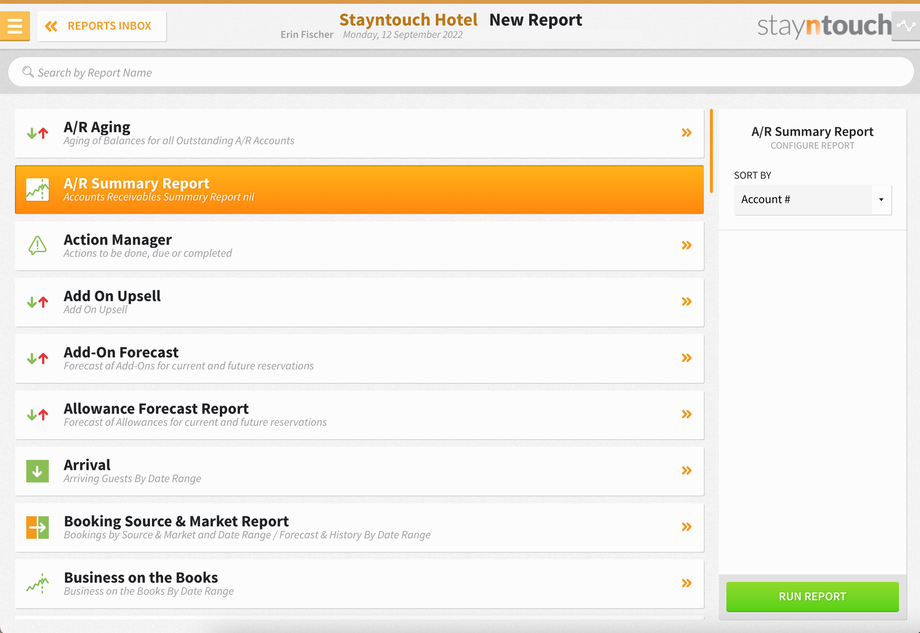Click the Erin Fischer user name

coord(307,35)
